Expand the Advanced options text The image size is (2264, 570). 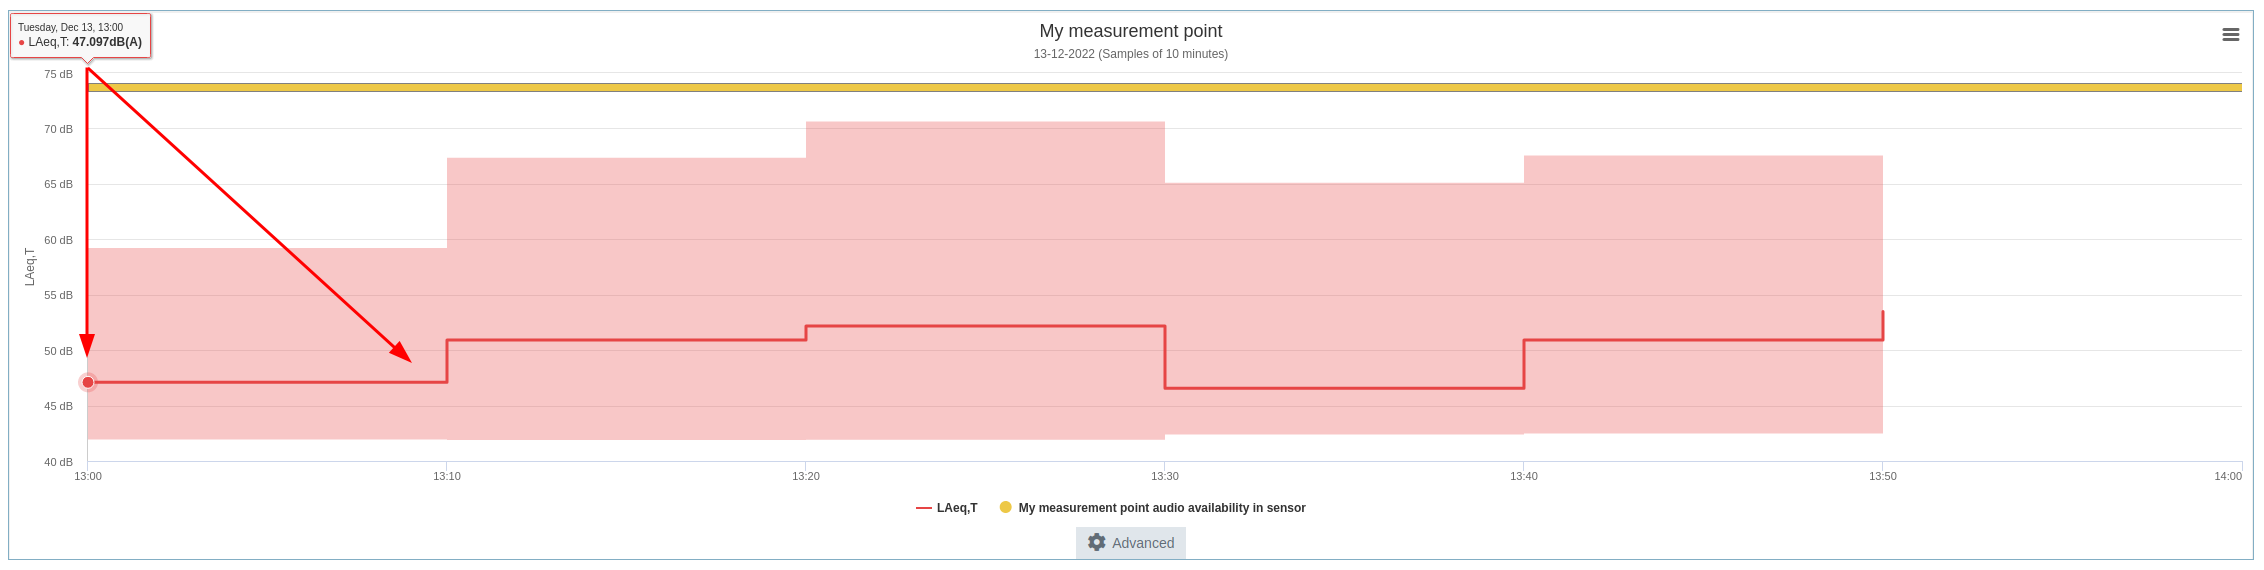tap(1143, 543)
